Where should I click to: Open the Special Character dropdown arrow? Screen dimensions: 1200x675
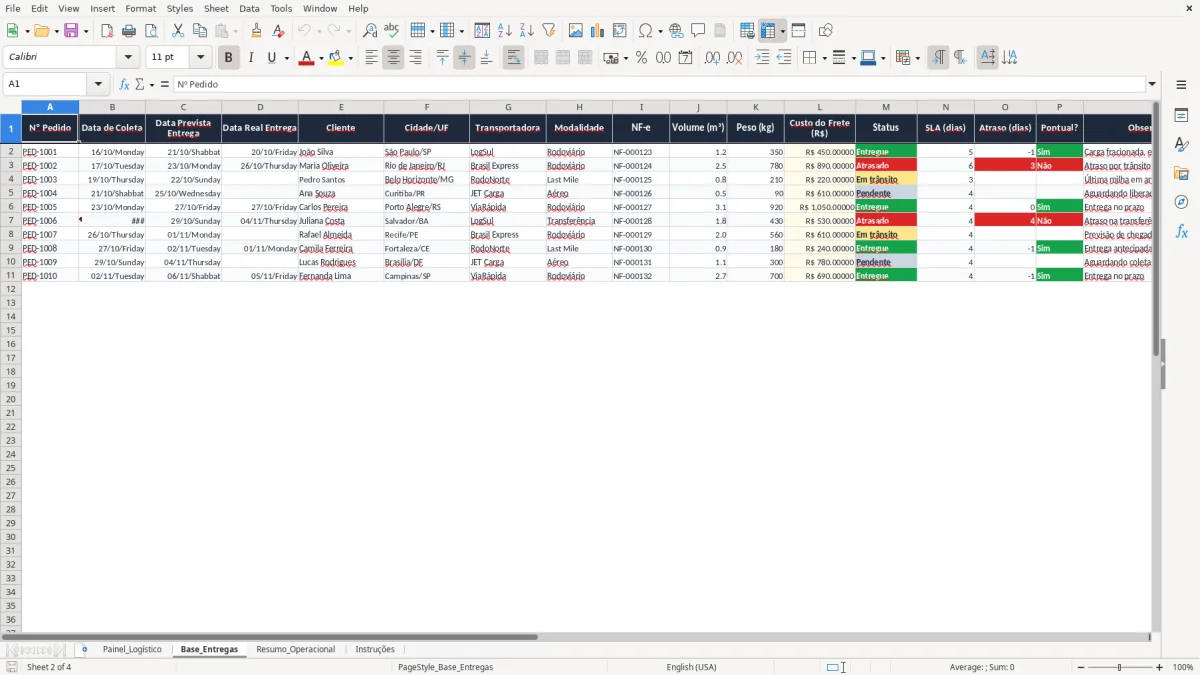660,31
